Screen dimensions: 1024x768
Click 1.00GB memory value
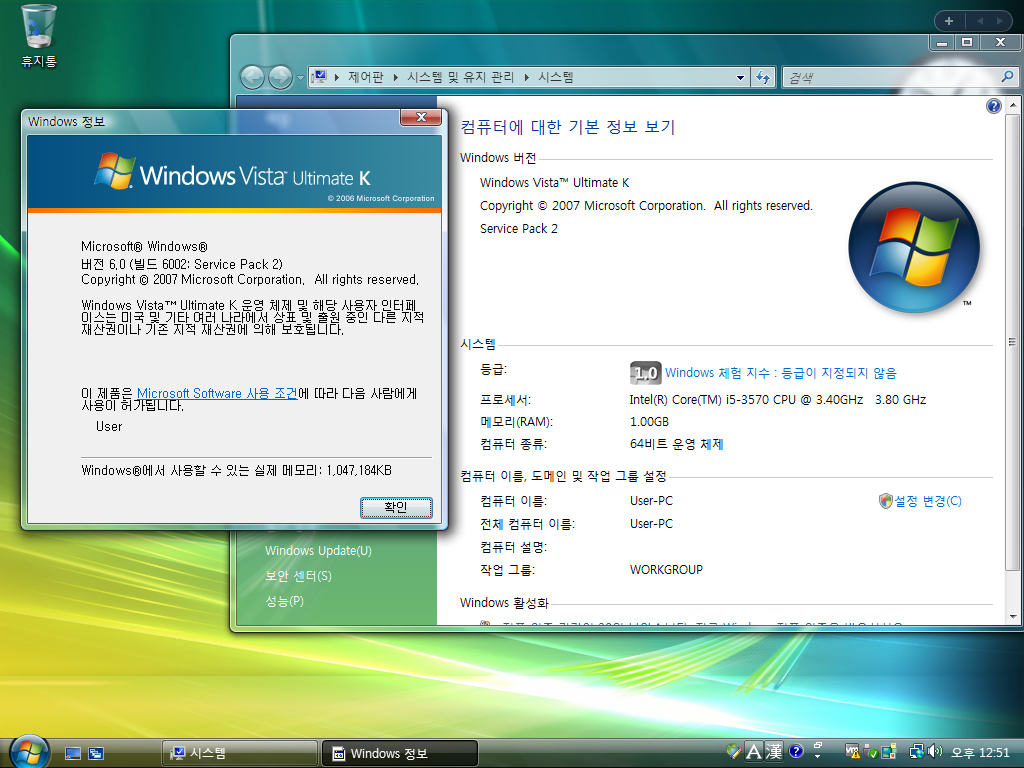[x=649, y=421]
